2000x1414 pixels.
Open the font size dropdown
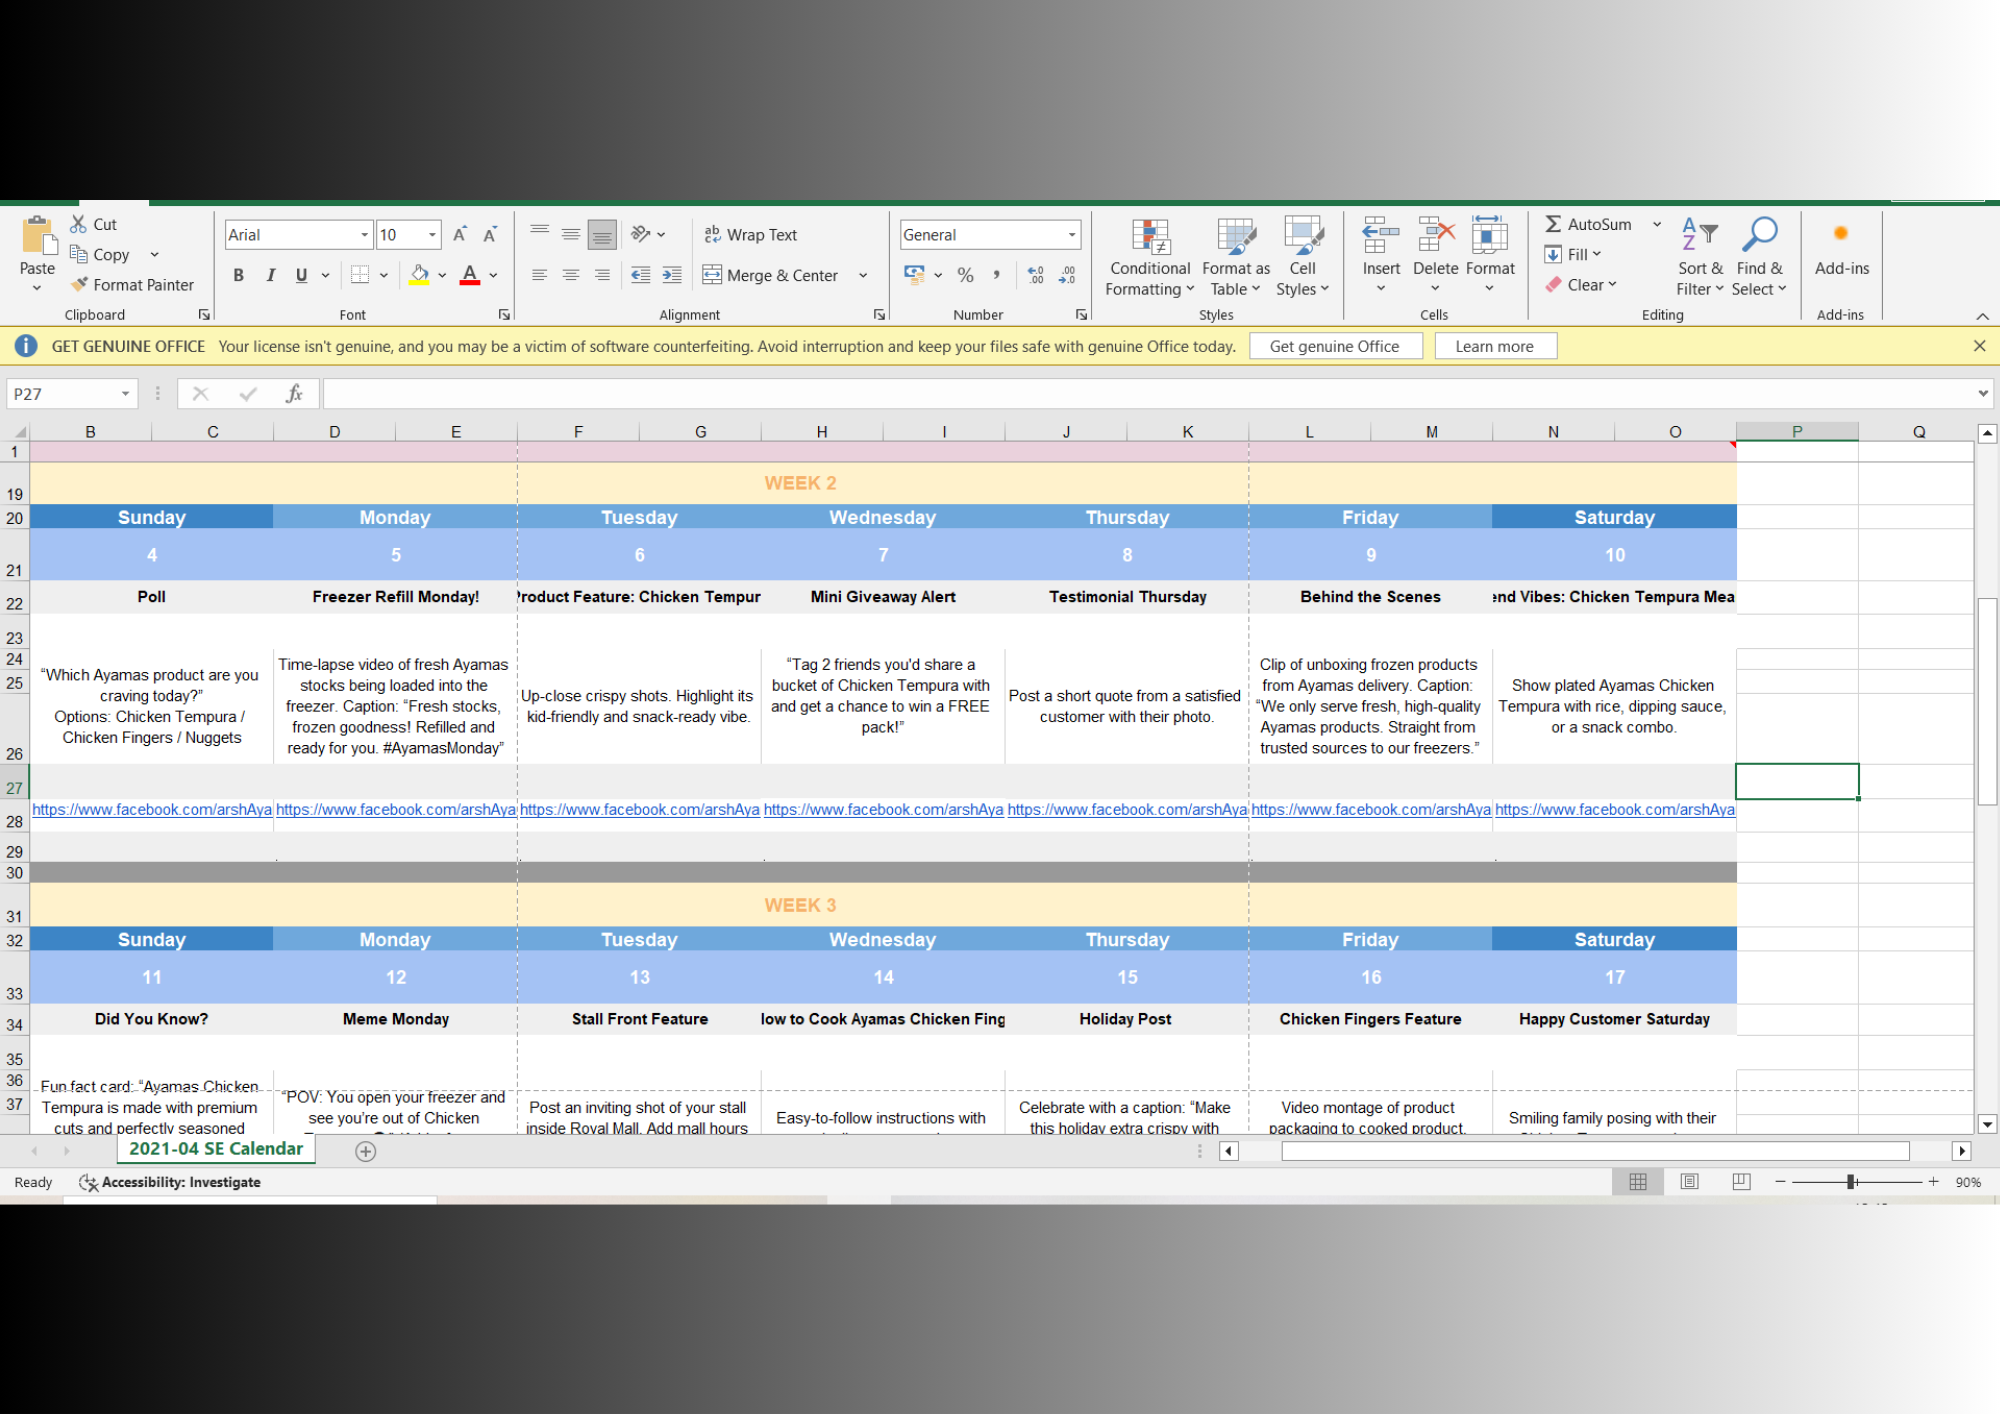[432, 235]
